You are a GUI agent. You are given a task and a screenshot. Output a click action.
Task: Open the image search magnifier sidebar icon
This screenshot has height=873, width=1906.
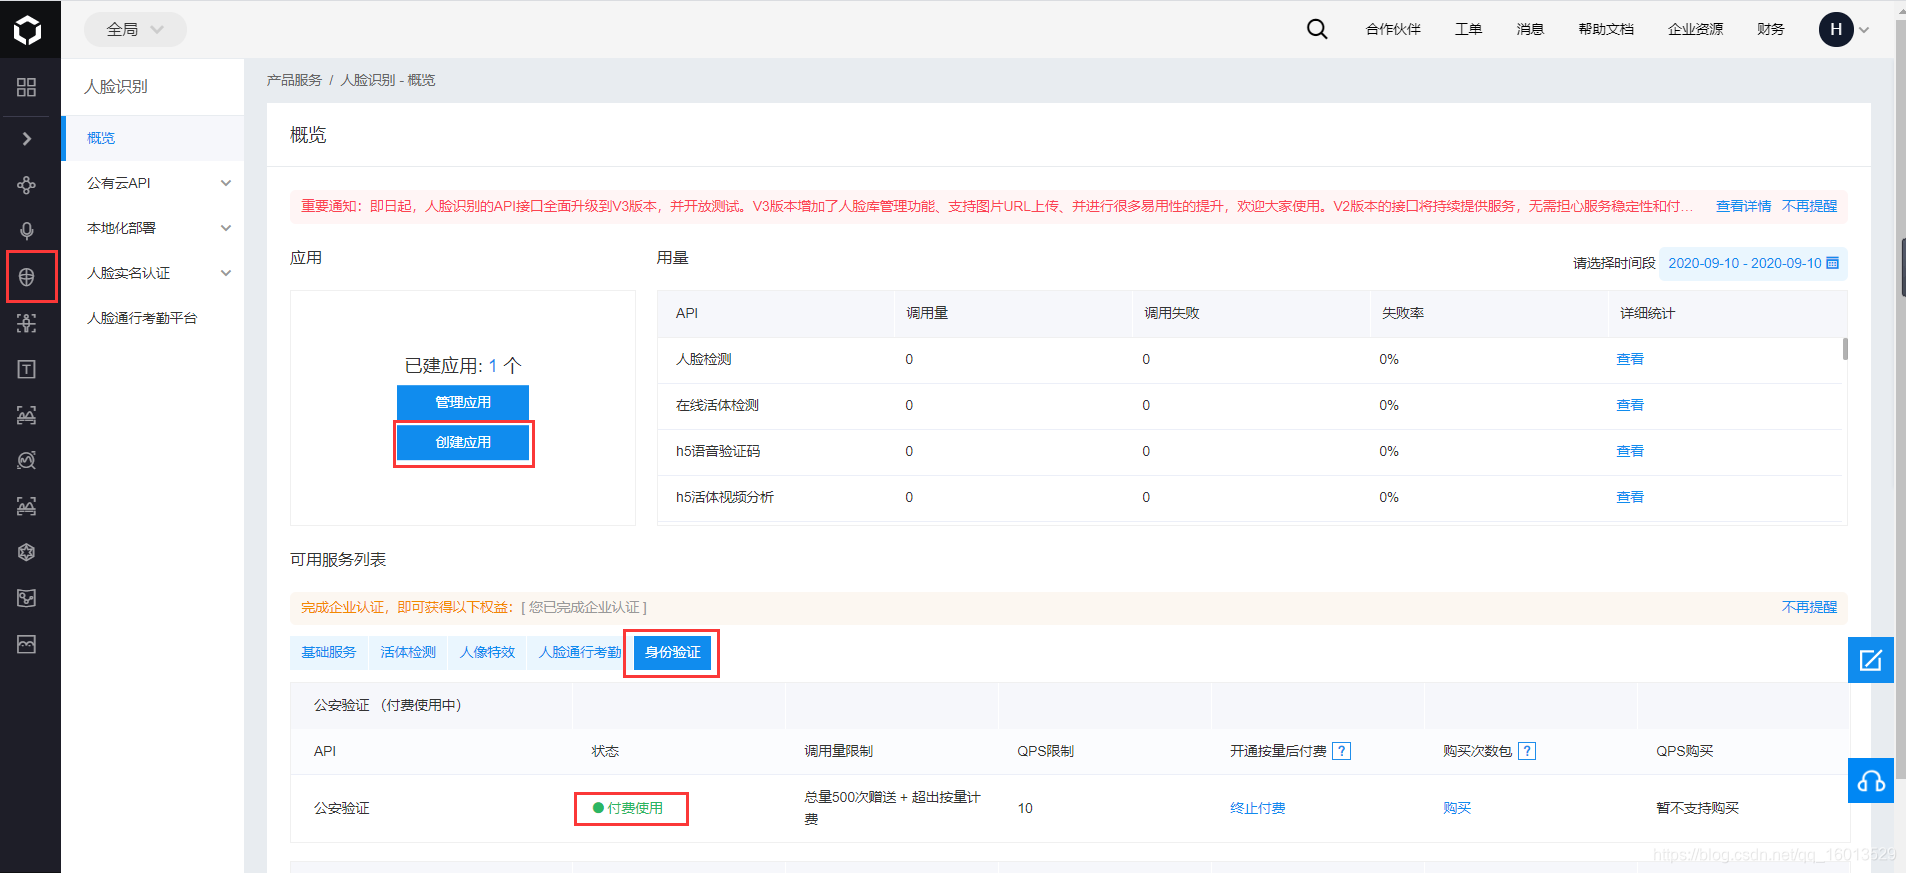[27, 460]
